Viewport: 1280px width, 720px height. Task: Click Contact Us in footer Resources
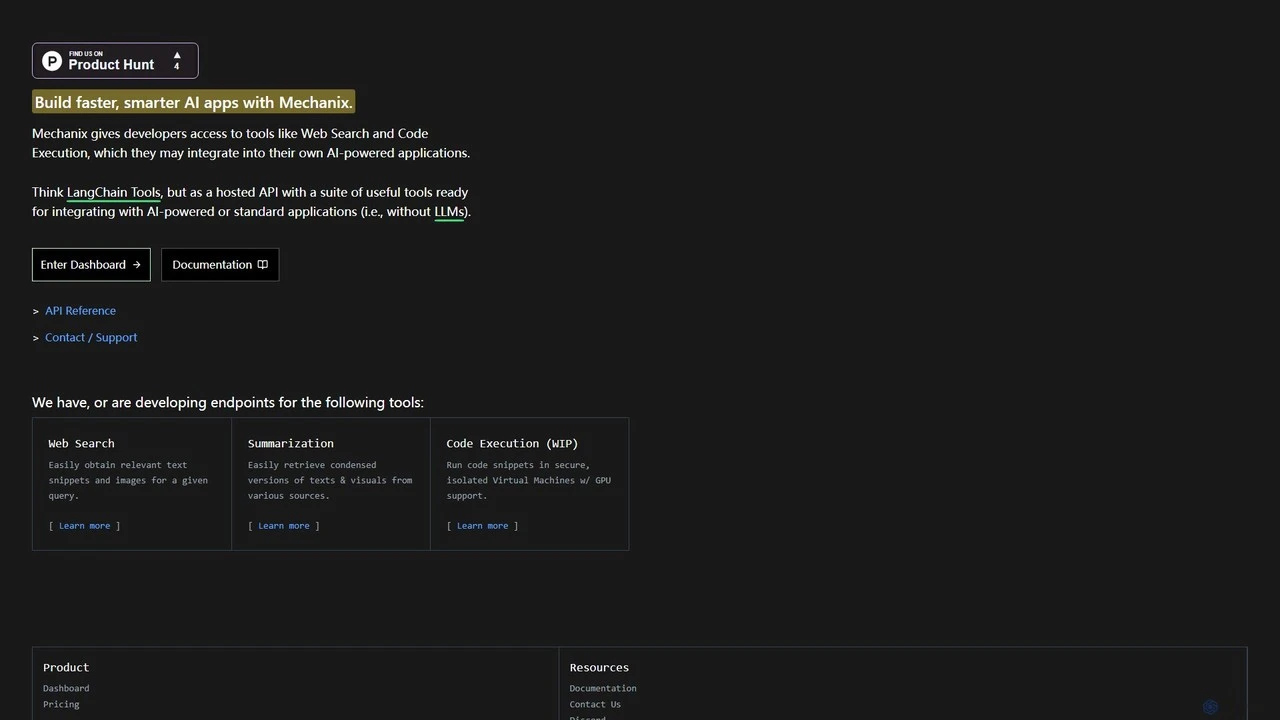(x=595, y=704)
